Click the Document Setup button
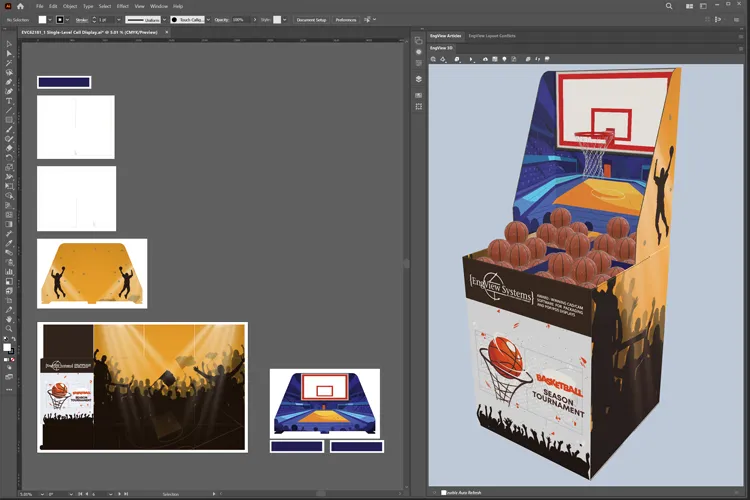The width and height of the screenshot is (750, 500). (x=311, y=19)
